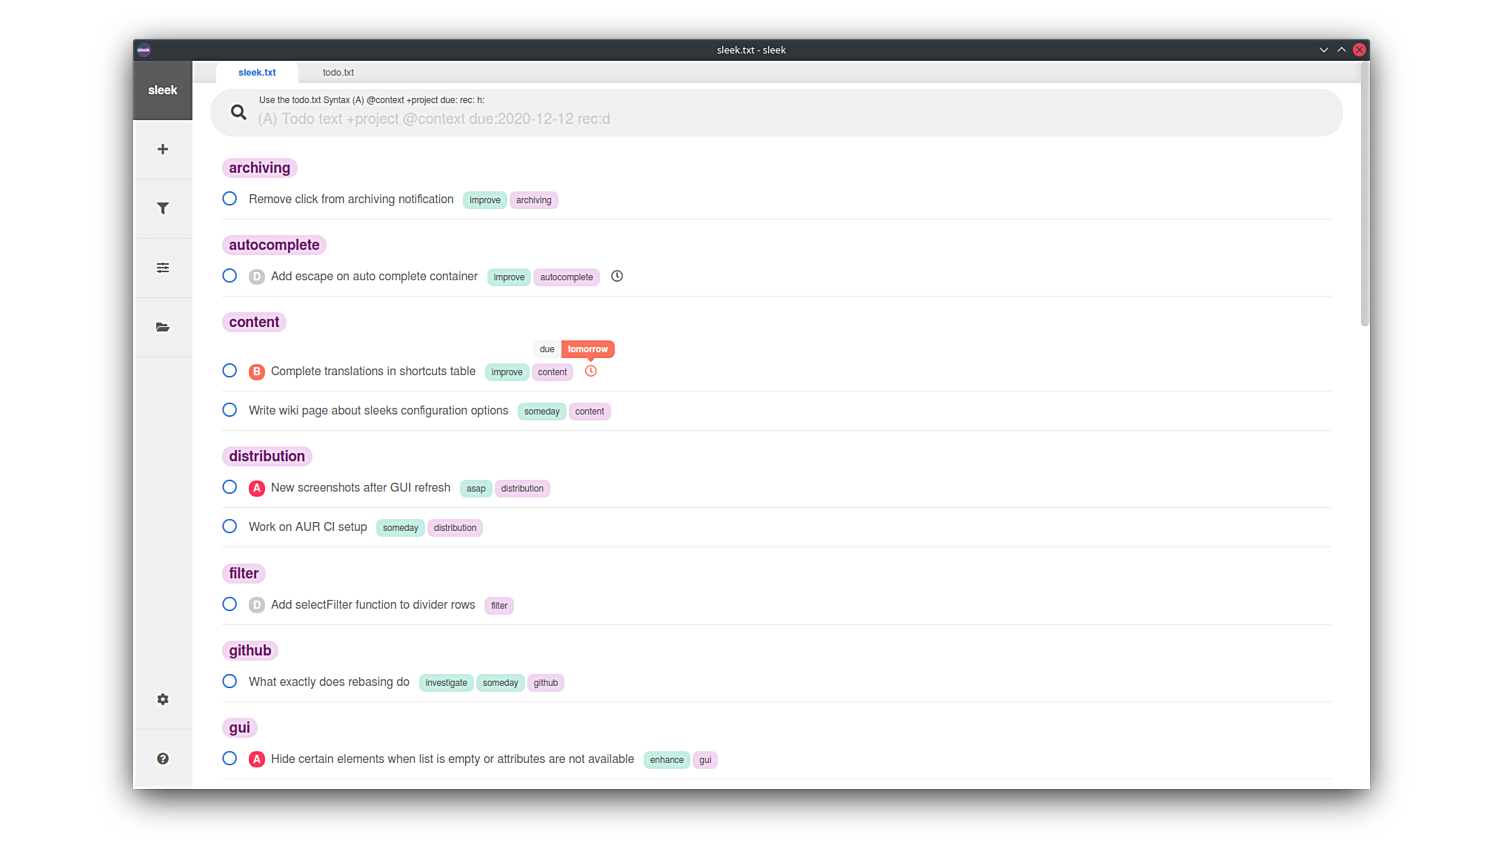Click the sleek app icon in title bar
Image resolution: width=1504 pixels, height=846 pixels.
coord(144,50)
